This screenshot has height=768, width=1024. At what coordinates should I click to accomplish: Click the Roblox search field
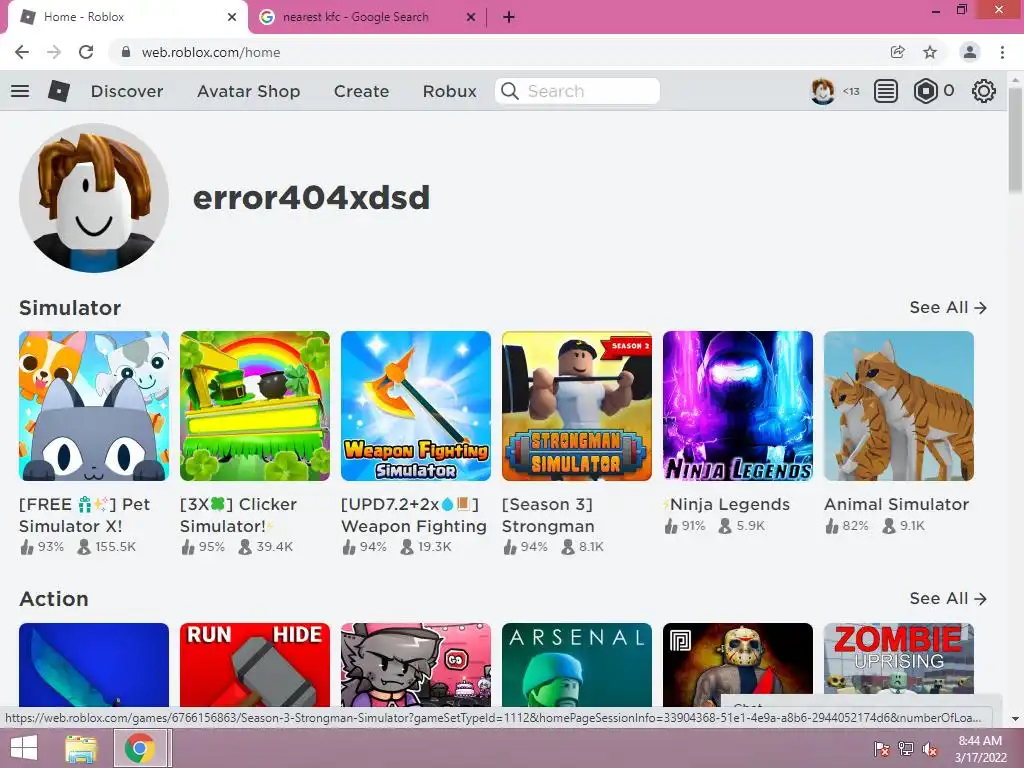(577, 91)
